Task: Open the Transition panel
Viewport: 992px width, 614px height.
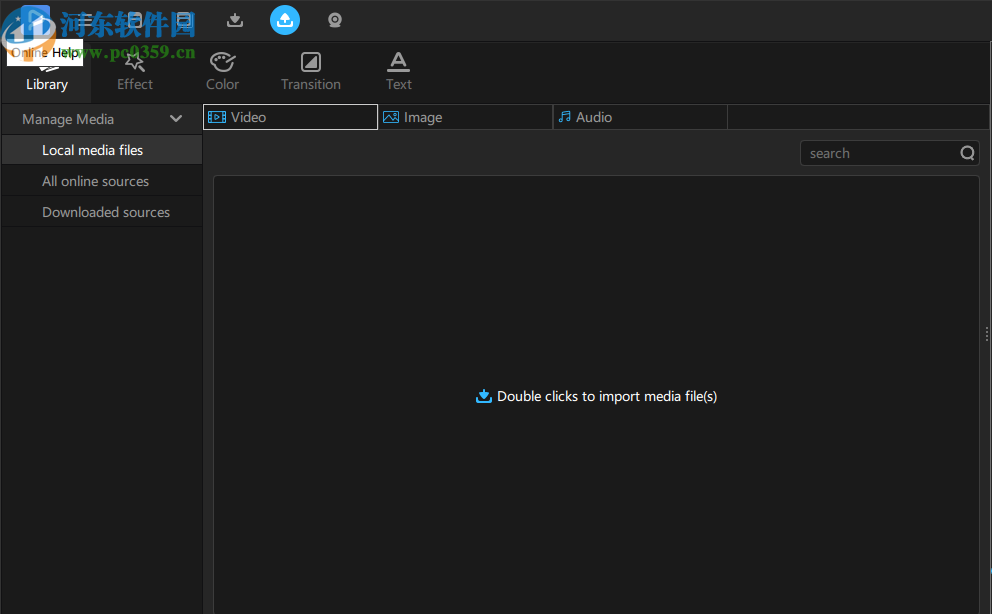Action: (x=311, y=72)
